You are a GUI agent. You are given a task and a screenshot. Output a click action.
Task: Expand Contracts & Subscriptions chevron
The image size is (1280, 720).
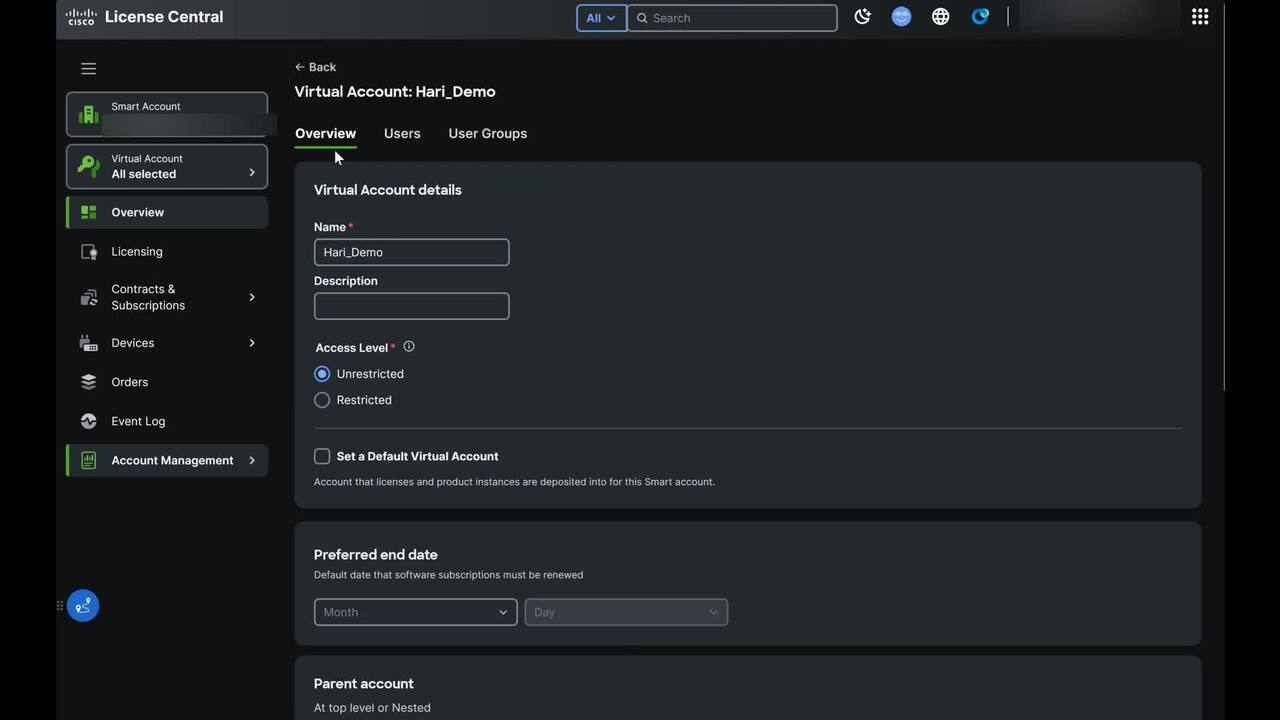click(252, 297)
